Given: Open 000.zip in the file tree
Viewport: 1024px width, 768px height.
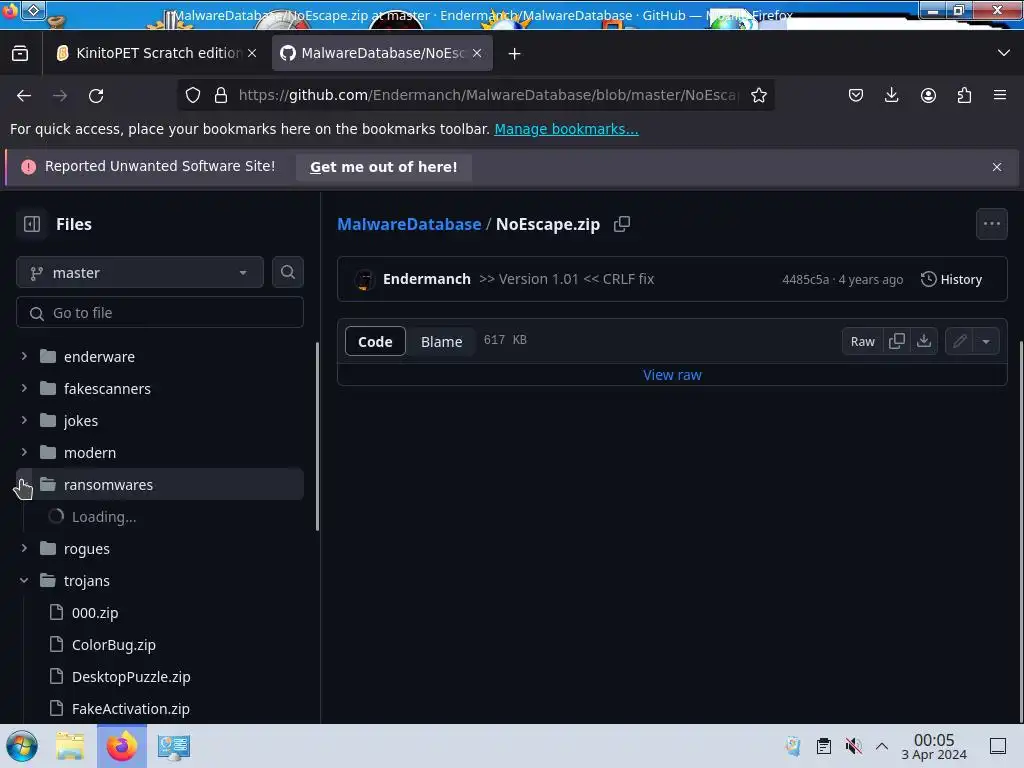Looking at the screenshot, I should [x=95, y=613].
